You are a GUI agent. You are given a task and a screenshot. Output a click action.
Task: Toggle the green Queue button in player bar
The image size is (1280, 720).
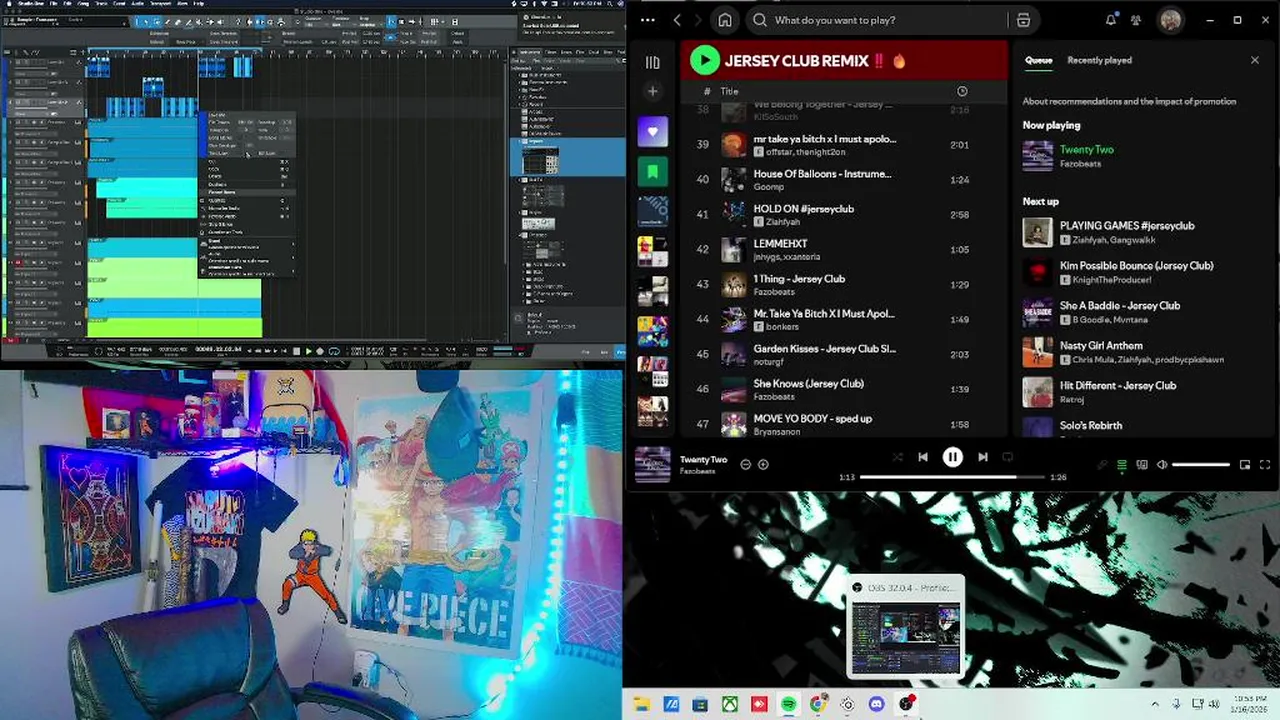(1122, 465)
